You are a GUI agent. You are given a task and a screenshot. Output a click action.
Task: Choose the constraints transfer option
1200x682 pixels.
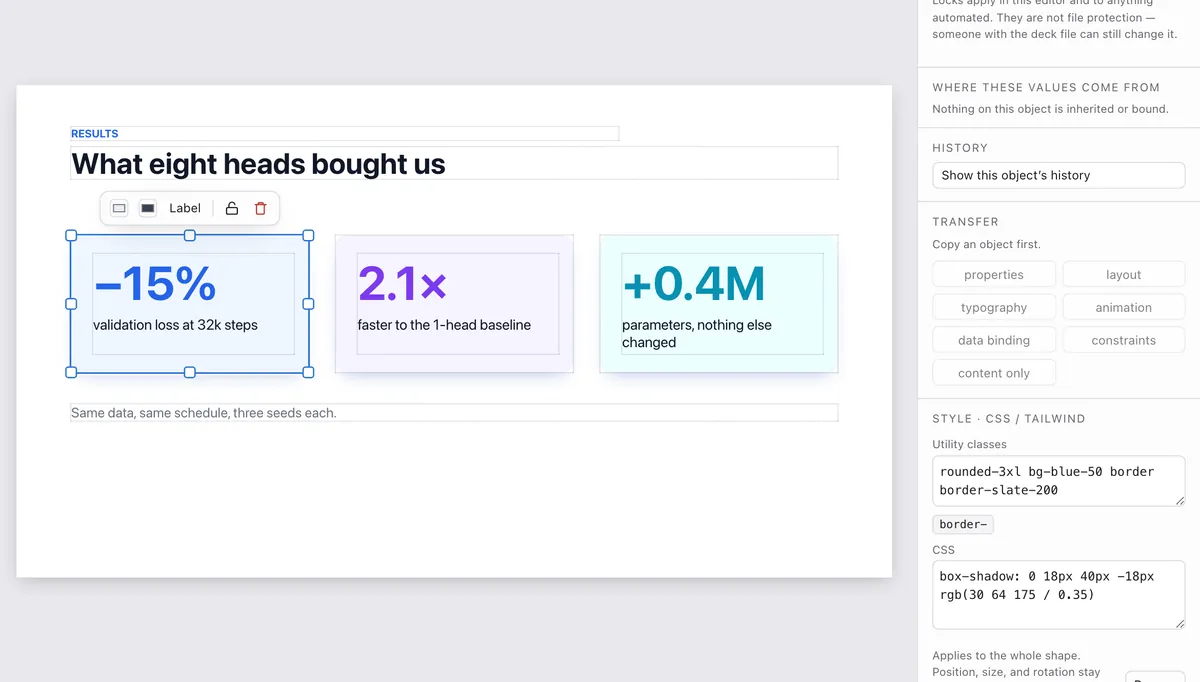click(x=1124, y=340)
